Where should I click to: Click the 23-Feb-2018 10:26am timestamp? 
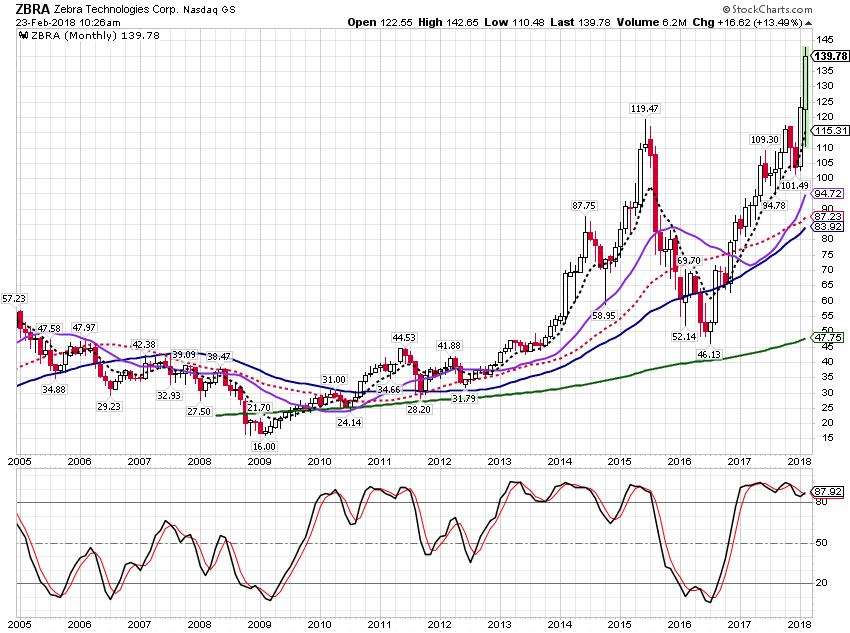68,23
